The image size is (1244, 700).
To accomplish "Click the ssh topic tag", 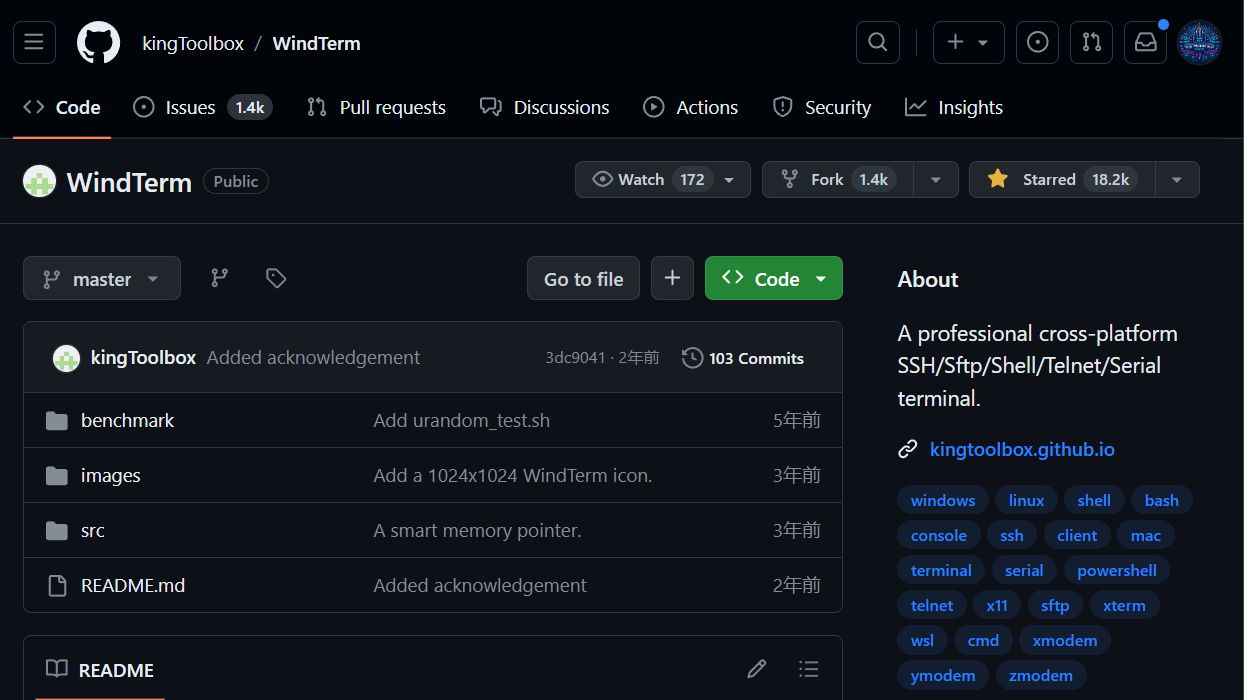I will pyautogui.click(x=1012, y=536).
